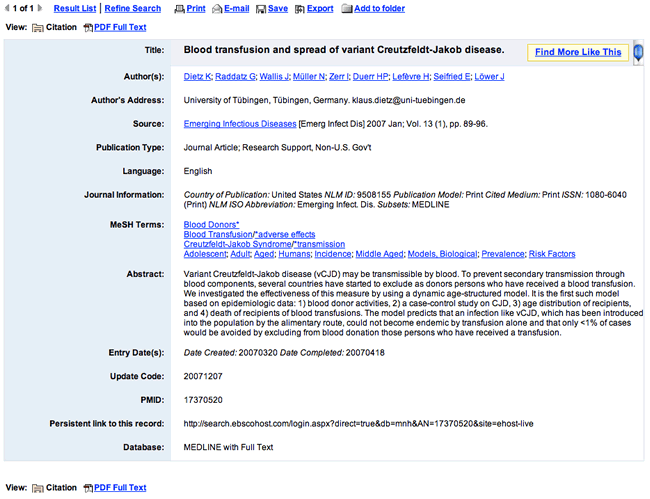The height and width of the screenshot is (499, 650).
Task: Open author Raddatz G link
Action: pyautogui.click(x=235, y=77)
